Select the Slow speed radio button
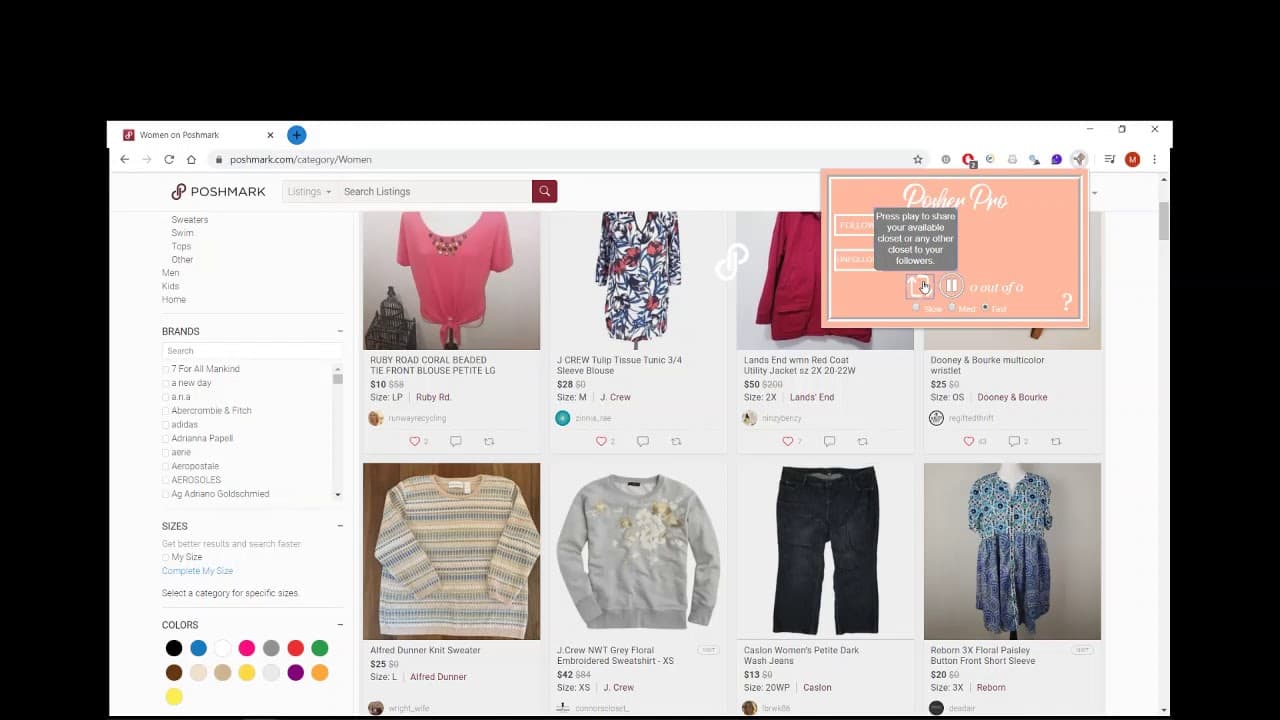Viewport: 1280px width, 720px height. [917, 307]
